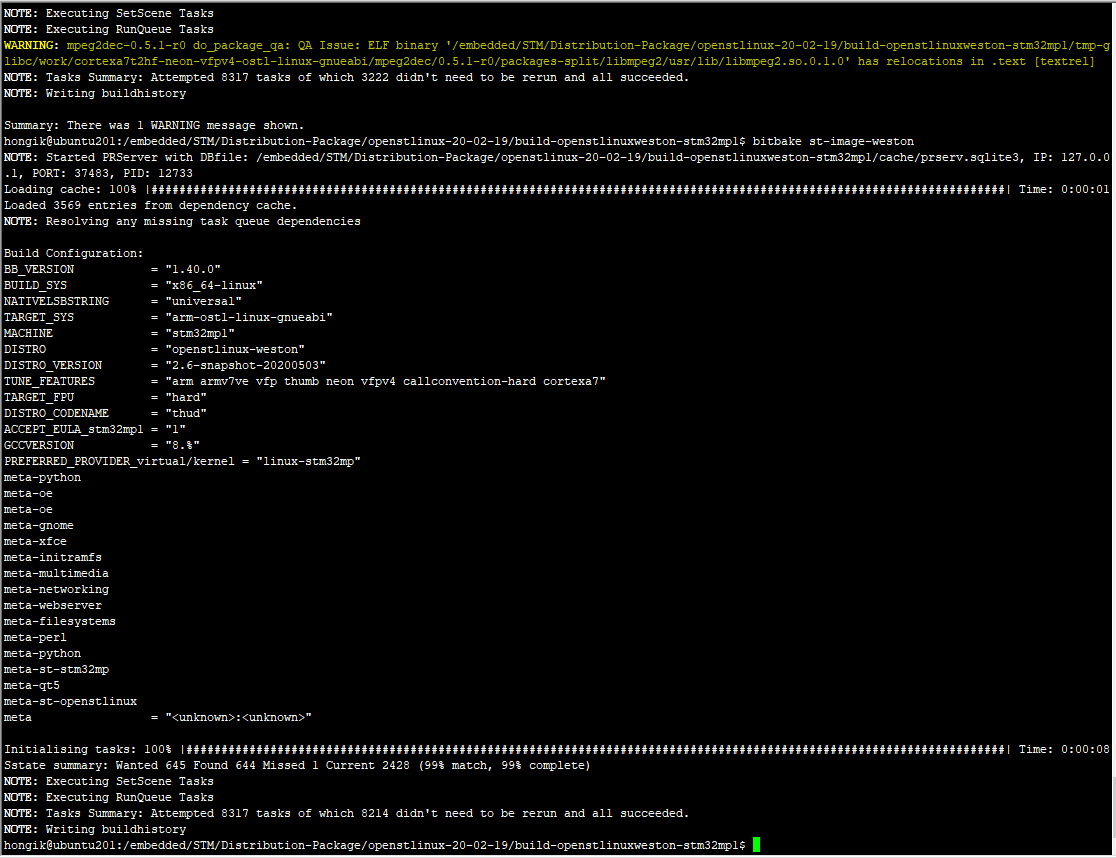Image resolution: width=1116 pixels, height=858 pixels.
Task: Click the TUNE_FEATURES value string
Action: [x=386, y=381]
